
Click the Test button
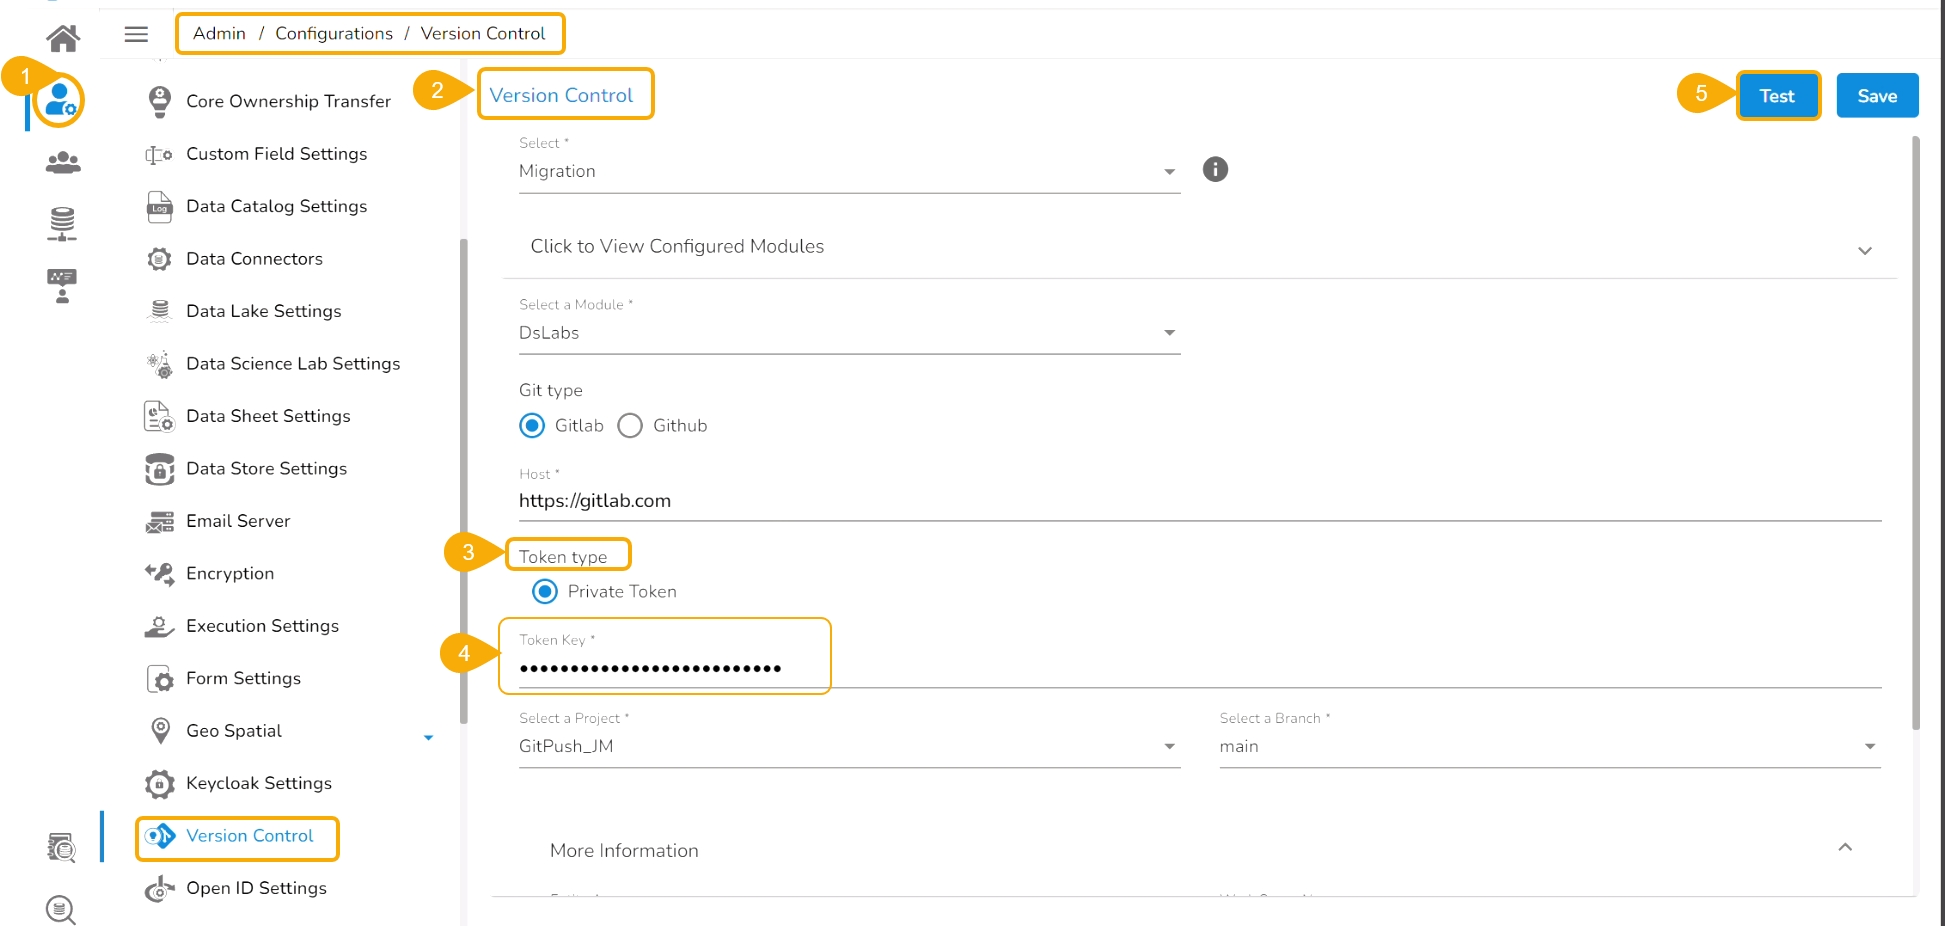tap(1777, 96)
